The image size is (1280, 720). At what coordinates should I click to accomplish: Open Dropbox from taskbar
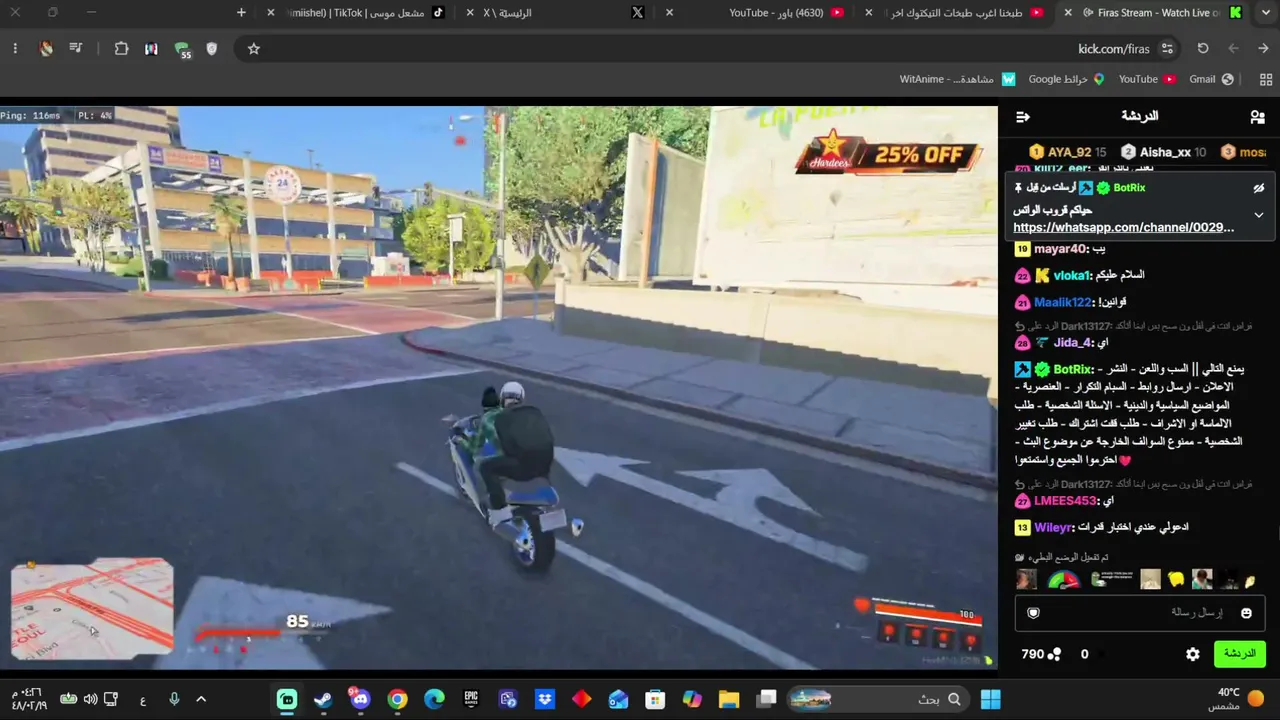click(545, 699)
